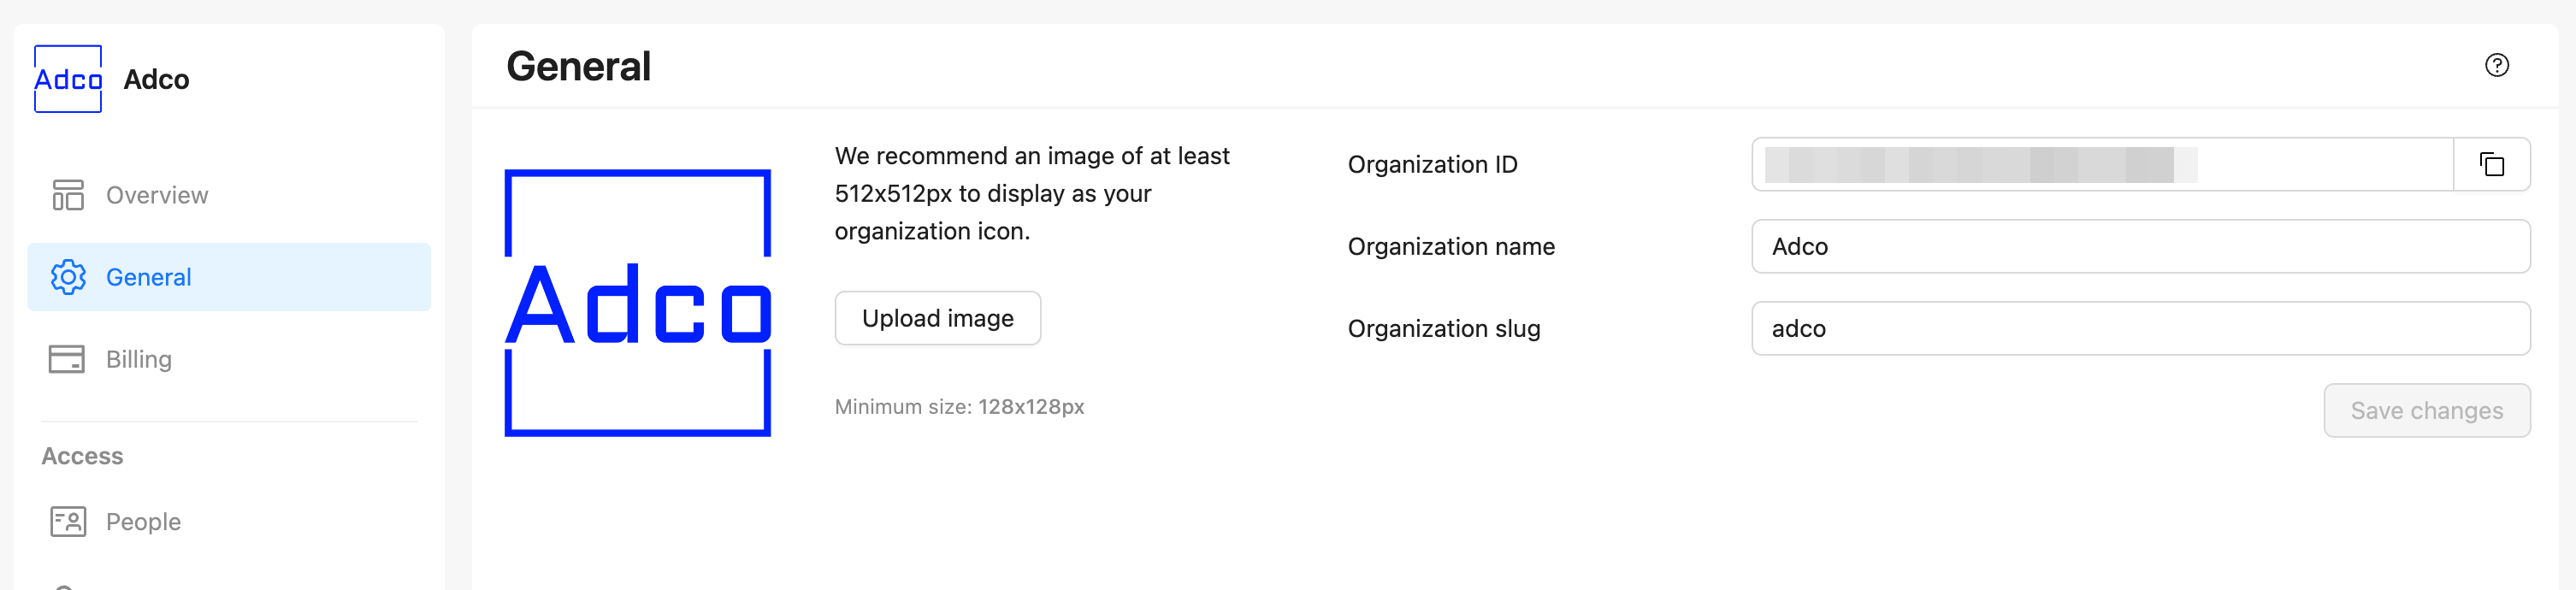Screen dimensions: 2576x590
Task: Select the General menu item
Action: [x=149, y=277]
